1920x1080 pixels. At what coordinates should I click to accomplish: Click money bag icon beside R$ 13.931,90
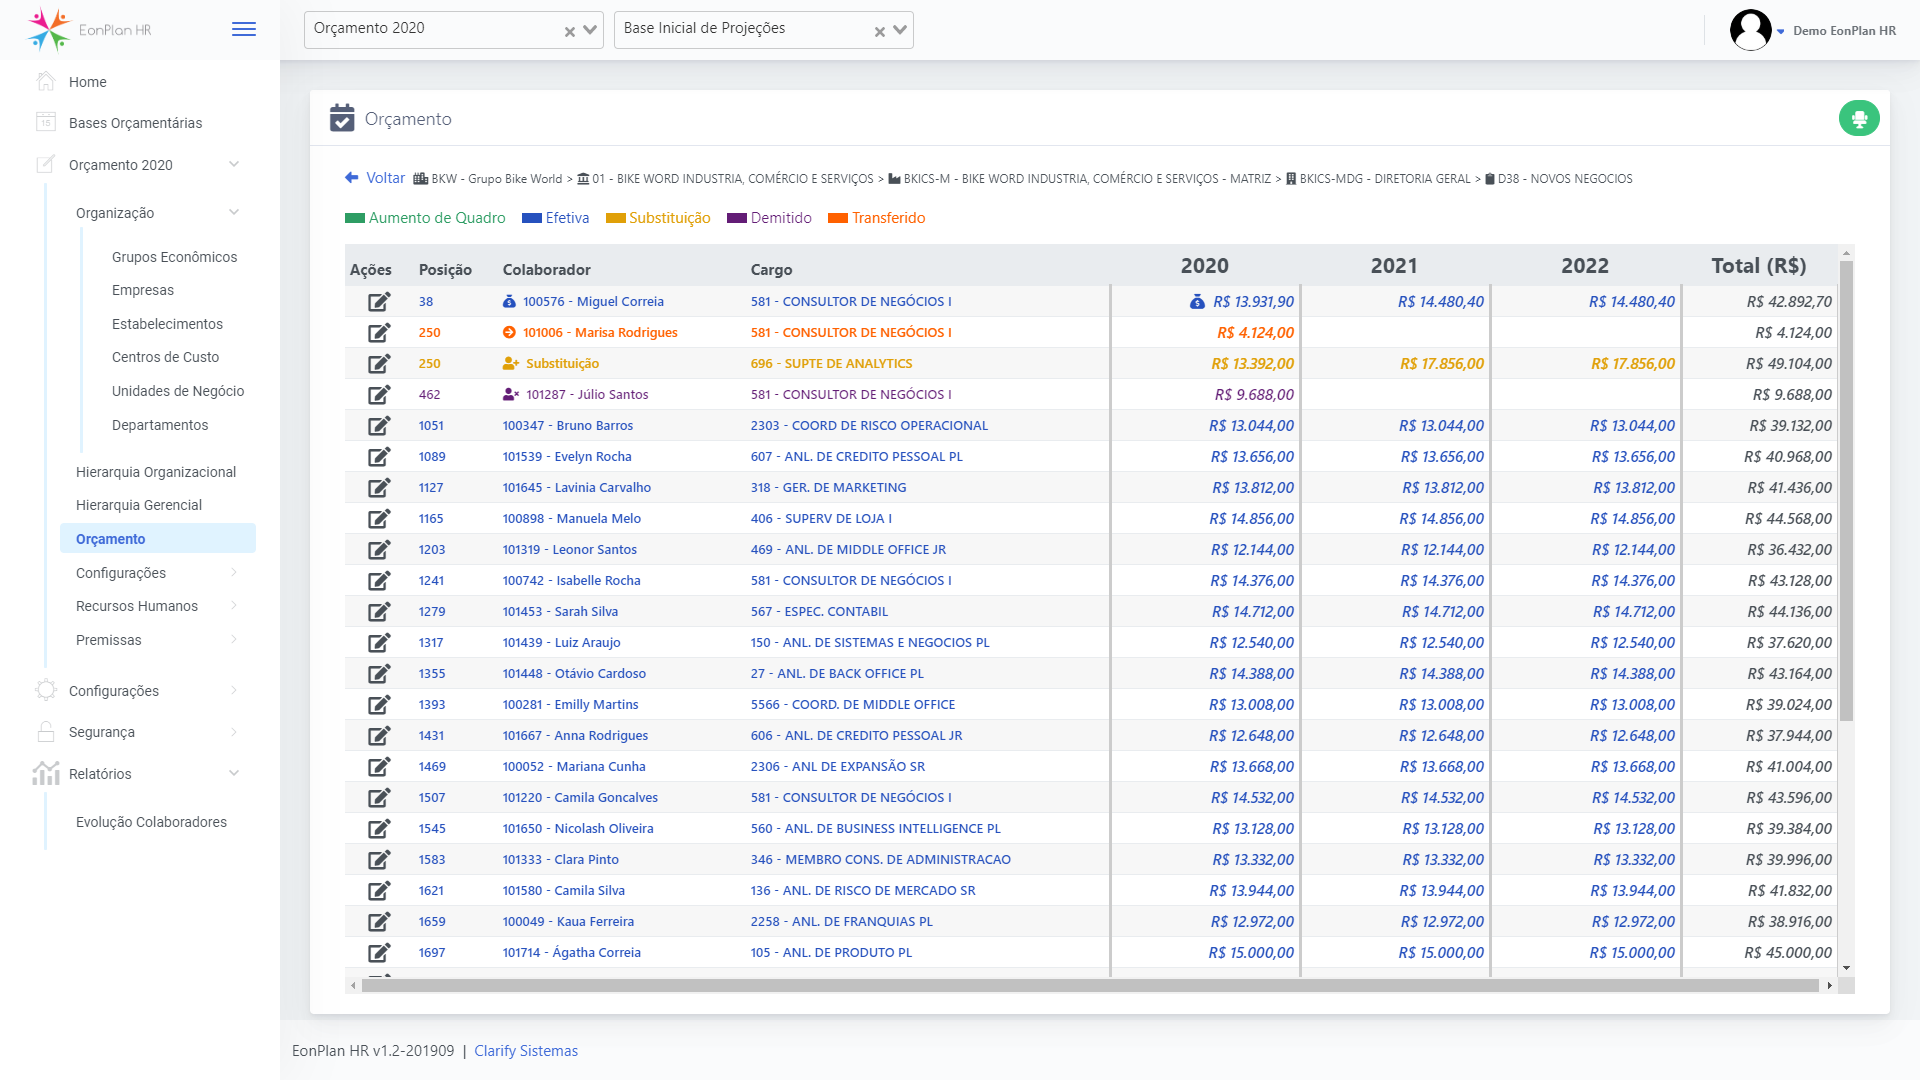point(1197,302)
